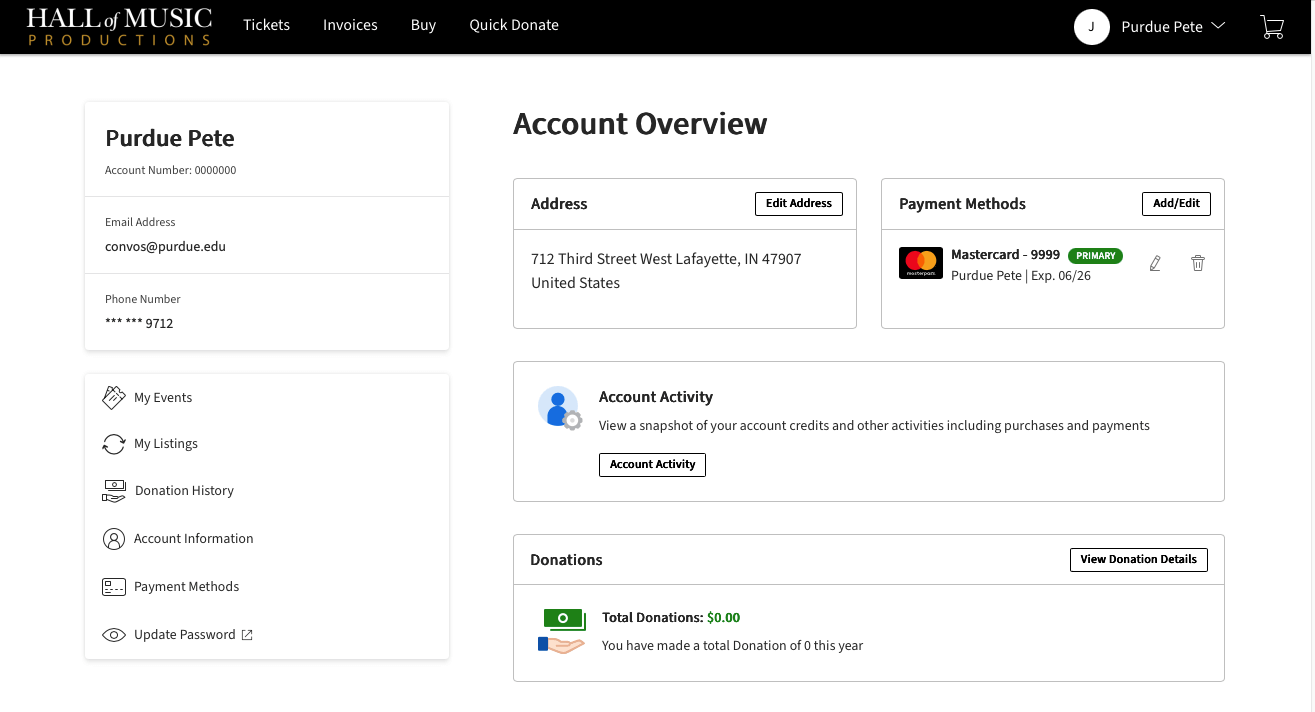The image size is (1315, 712).
Task: Click the Address card heading
Action: tap(559, 204)
